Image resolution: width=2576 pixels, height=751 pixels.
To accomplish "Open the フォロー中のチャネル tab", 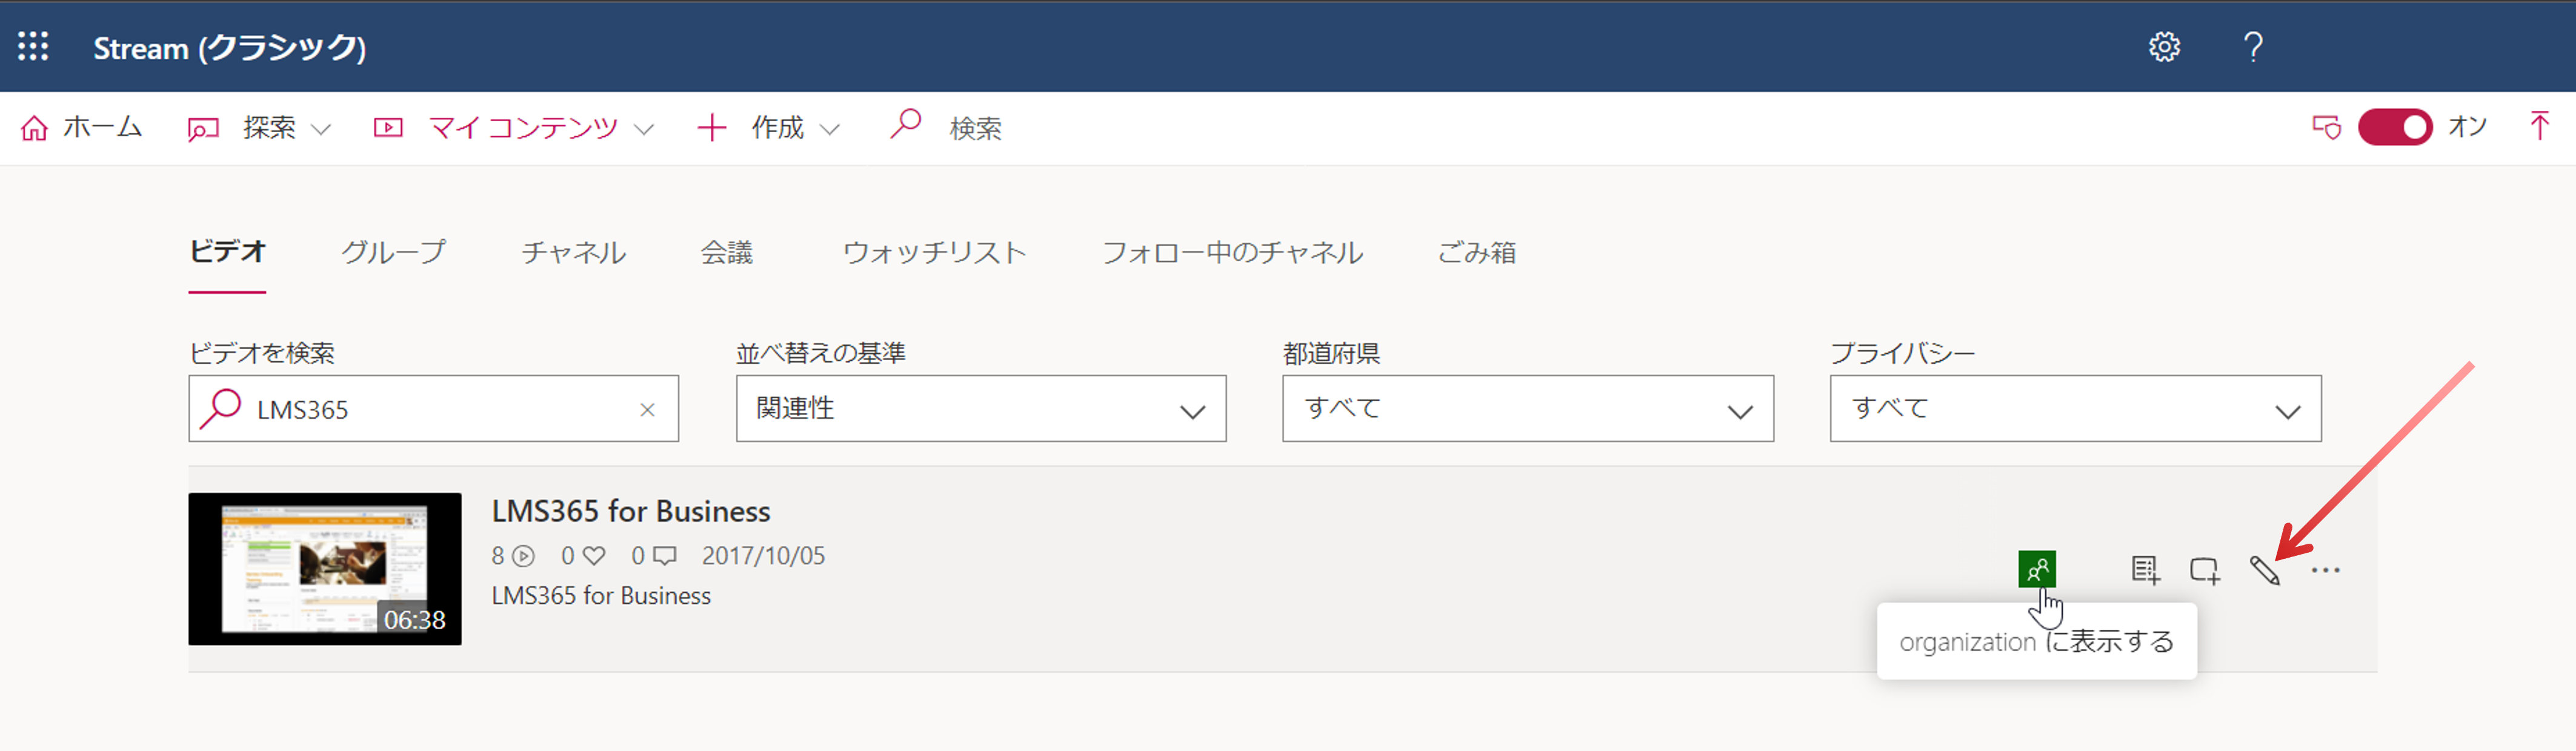I will pos(1232,252).
